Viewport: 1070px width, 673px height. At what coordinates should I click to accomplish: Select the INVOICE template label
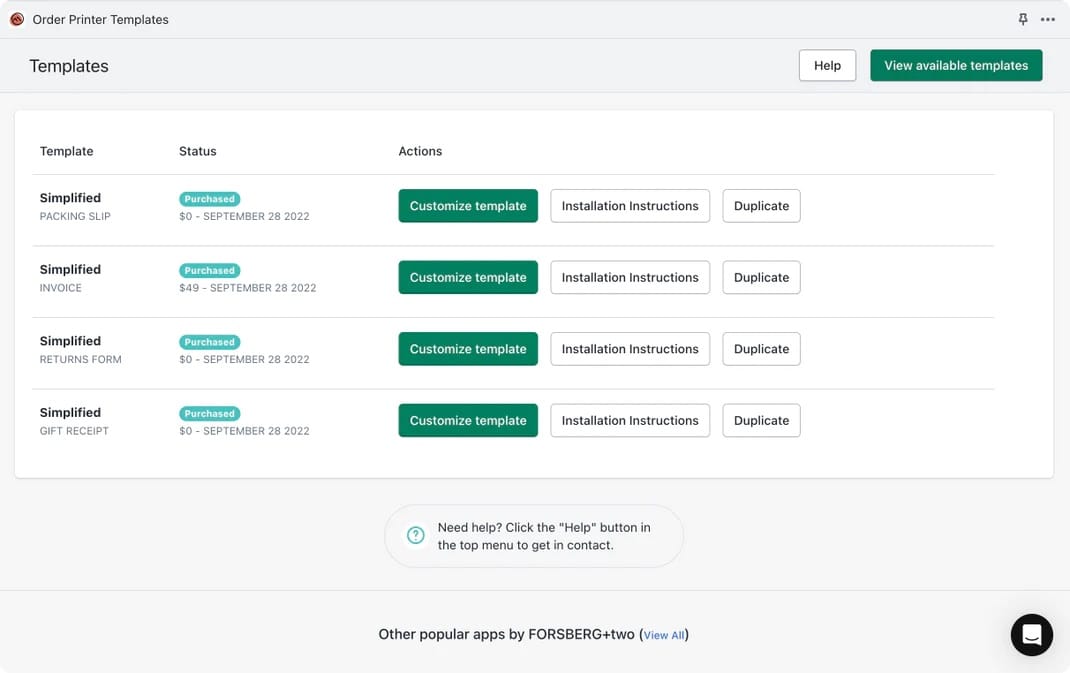pos(61,288)
